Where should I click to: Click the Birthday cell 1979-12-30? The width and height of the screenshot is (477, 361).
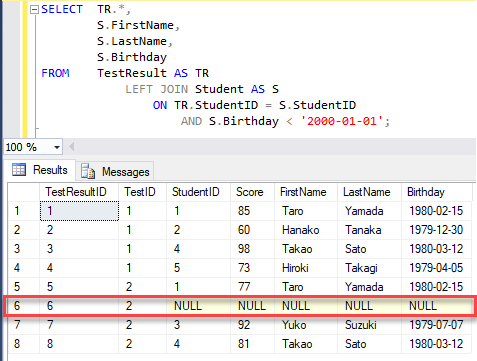(x=437, y=230)
